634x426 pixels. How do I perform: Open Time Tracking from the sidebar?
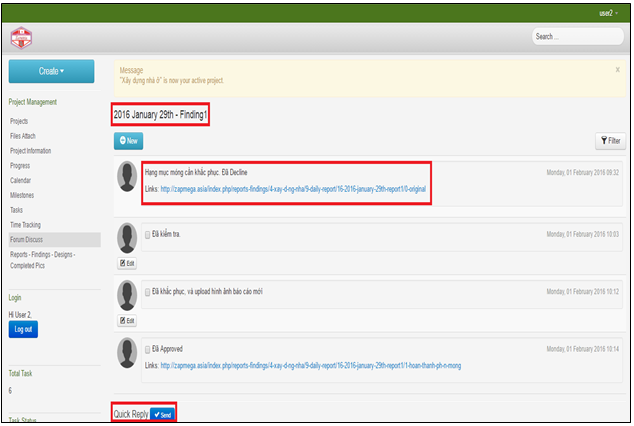[x=25, y=225]
